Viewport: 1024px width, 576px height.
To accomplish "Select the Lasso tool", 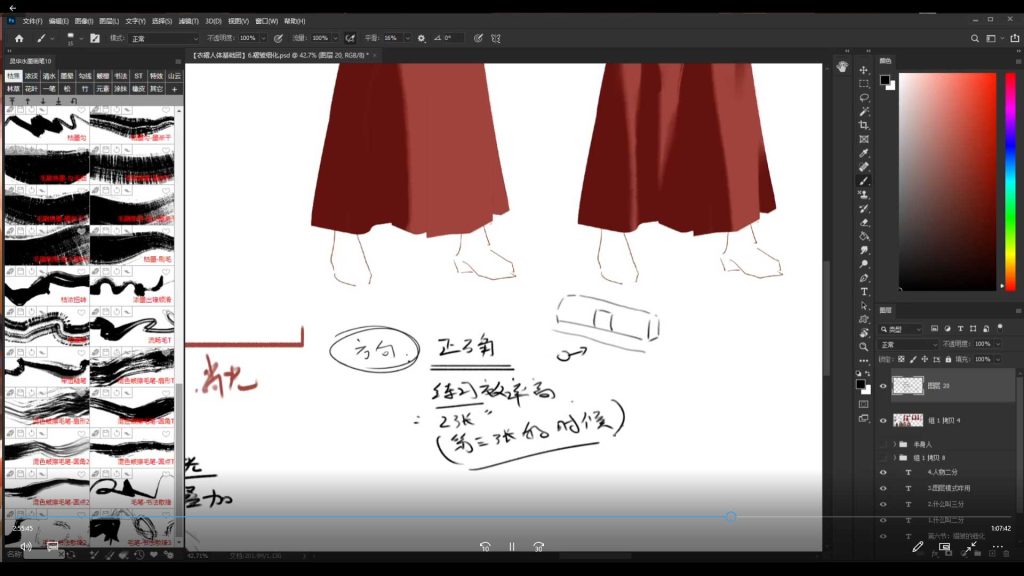I will click(863, 97).
